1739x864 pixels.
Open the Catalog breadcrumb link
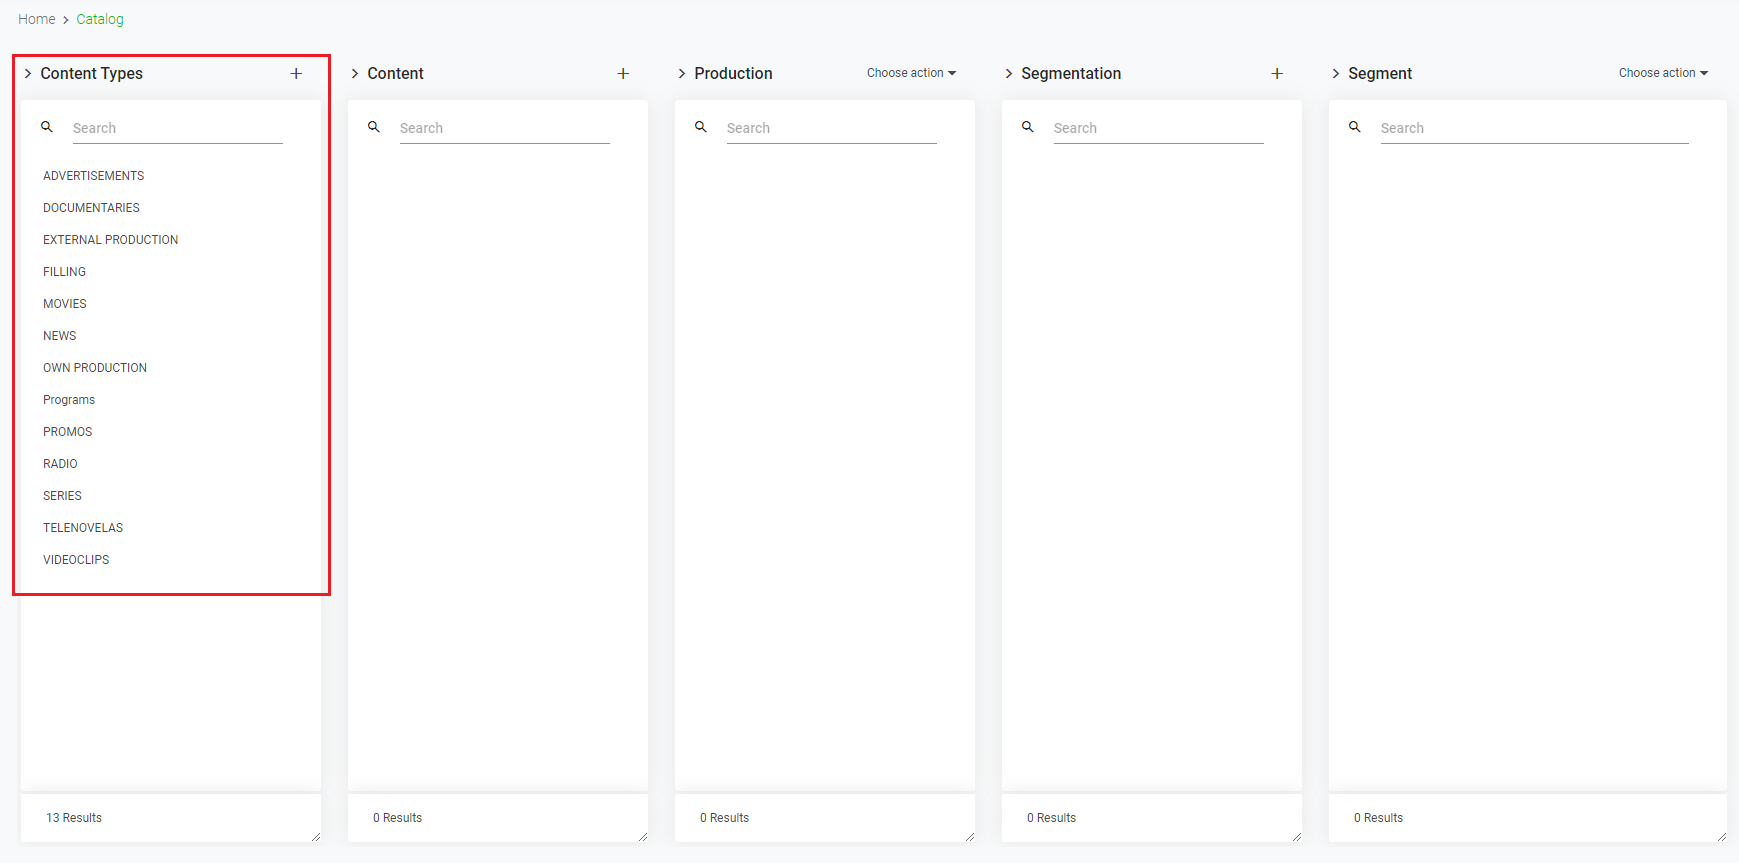(x=100, y=19)
